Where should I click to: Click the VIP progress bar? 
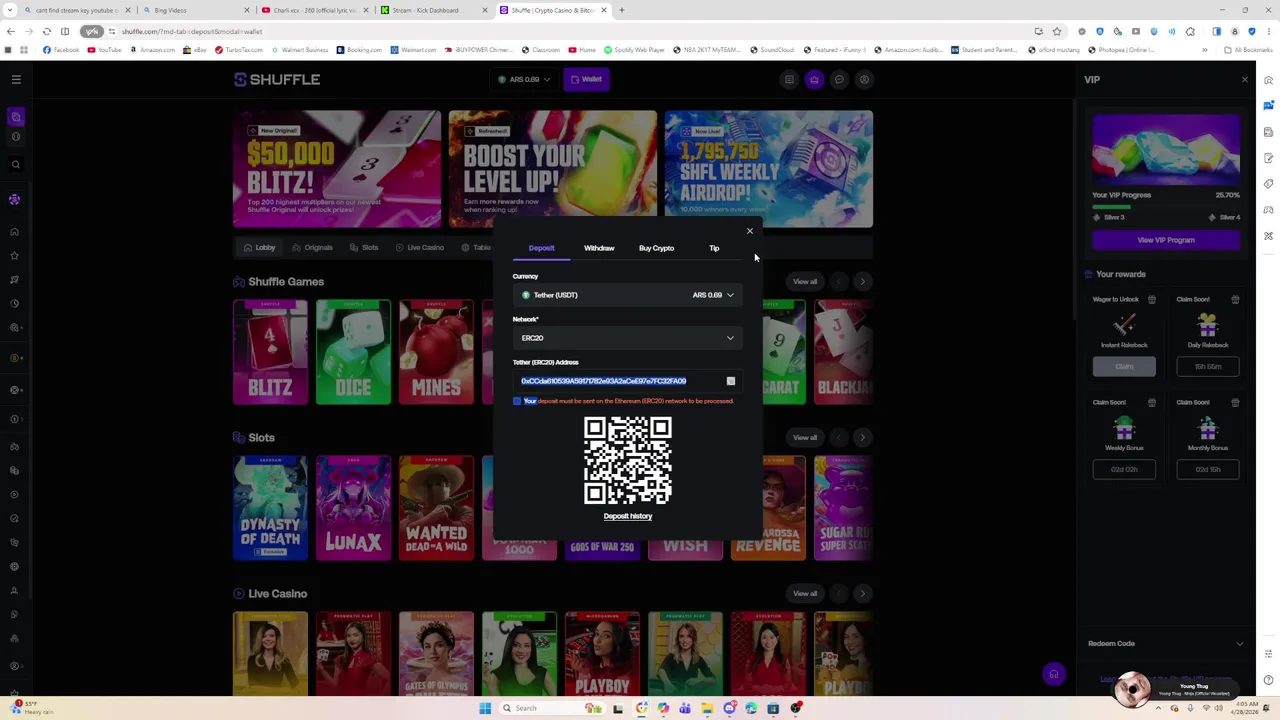tap(1166, 206)
